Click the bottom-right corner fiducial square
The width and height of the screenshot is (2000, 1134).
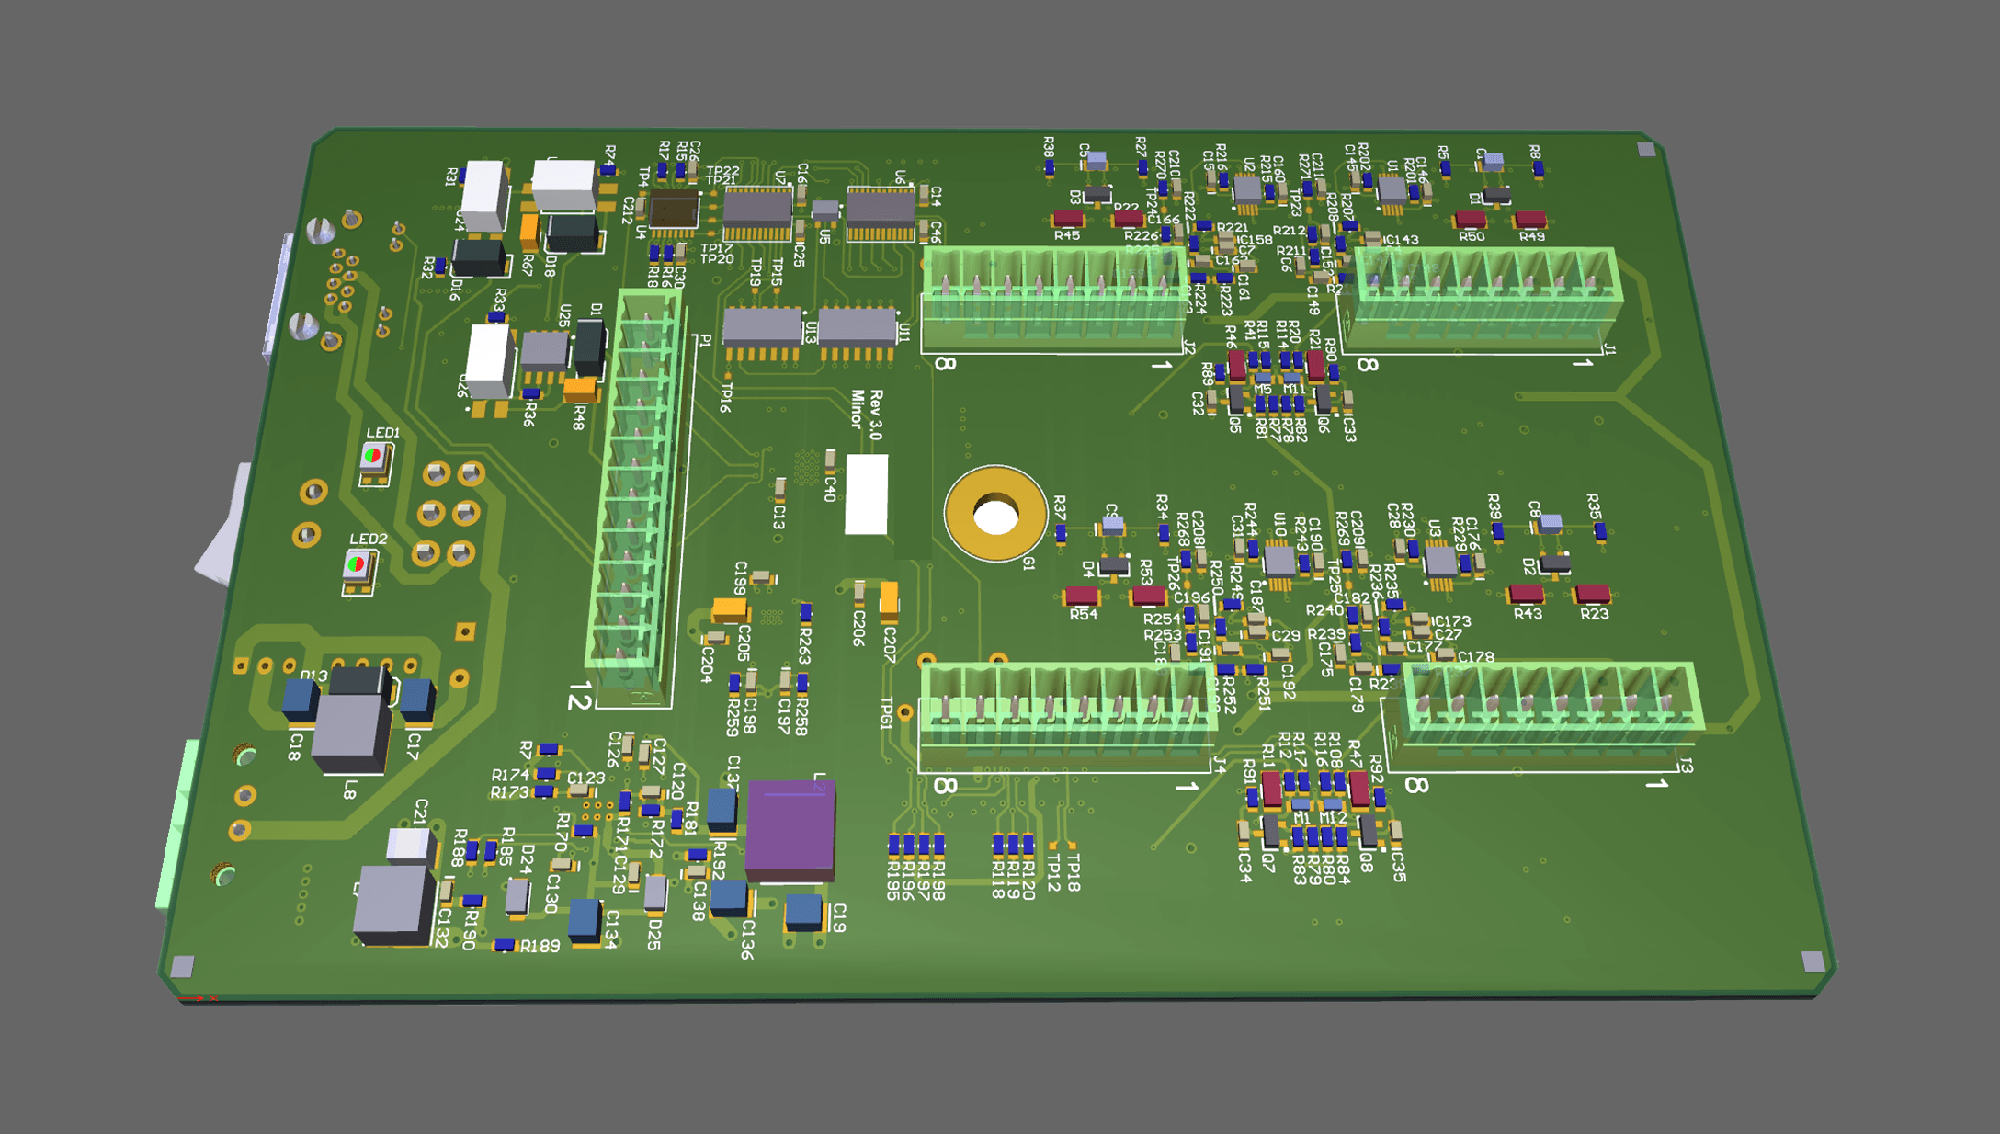pyautogui.click(x=1812, y=961)
